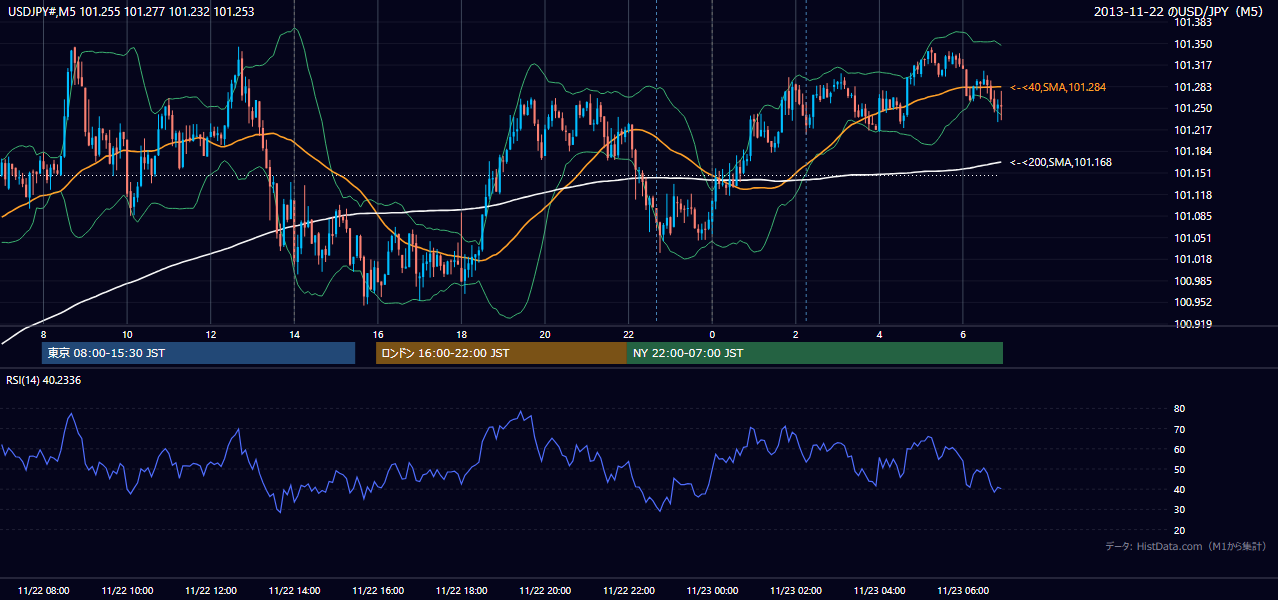This screenshot has width=1278, height=600.
Task: Click hour label 12 under price chart
Action: click(211, 333)
